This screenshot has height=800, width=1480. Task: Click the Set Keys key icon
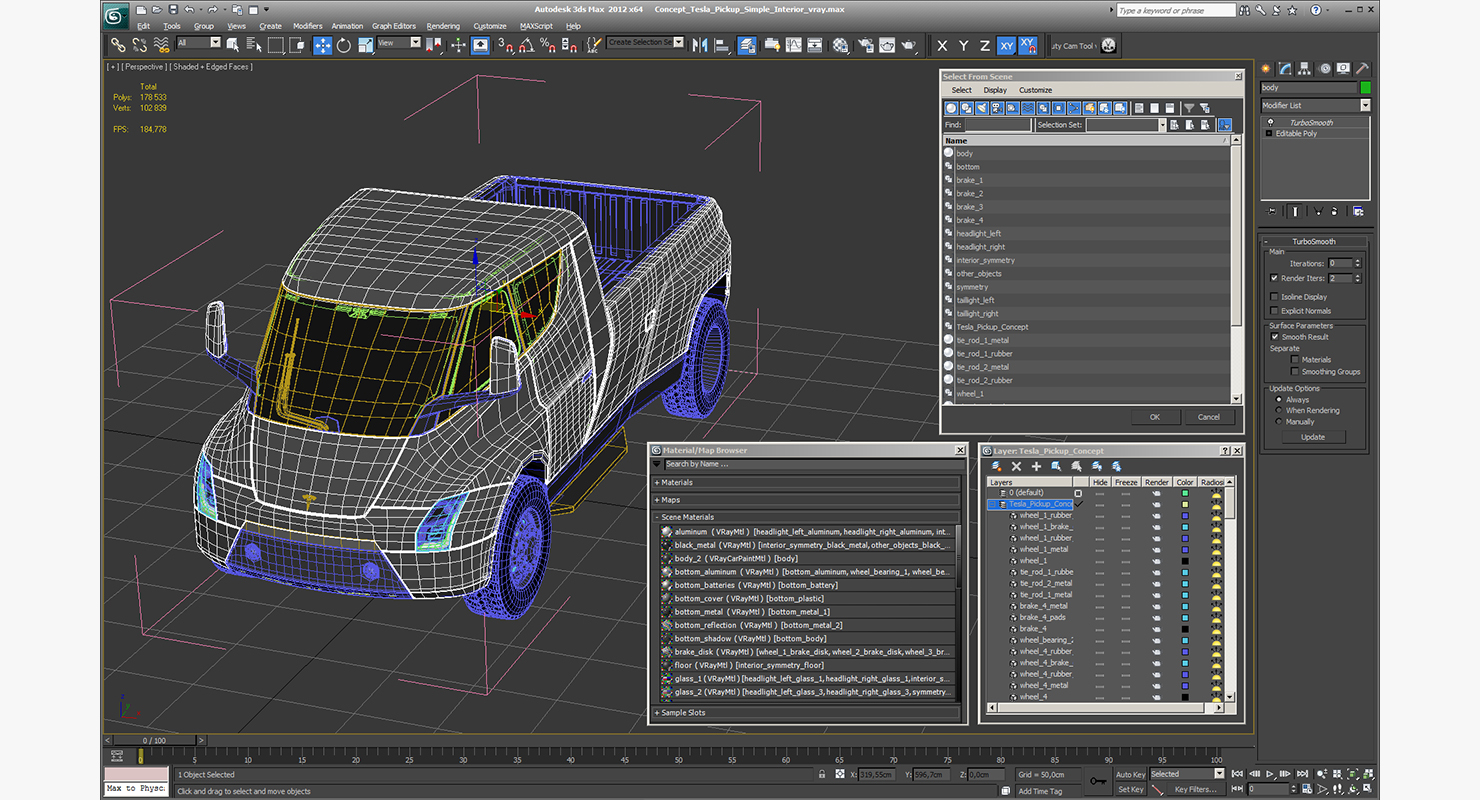[1098, 781]
